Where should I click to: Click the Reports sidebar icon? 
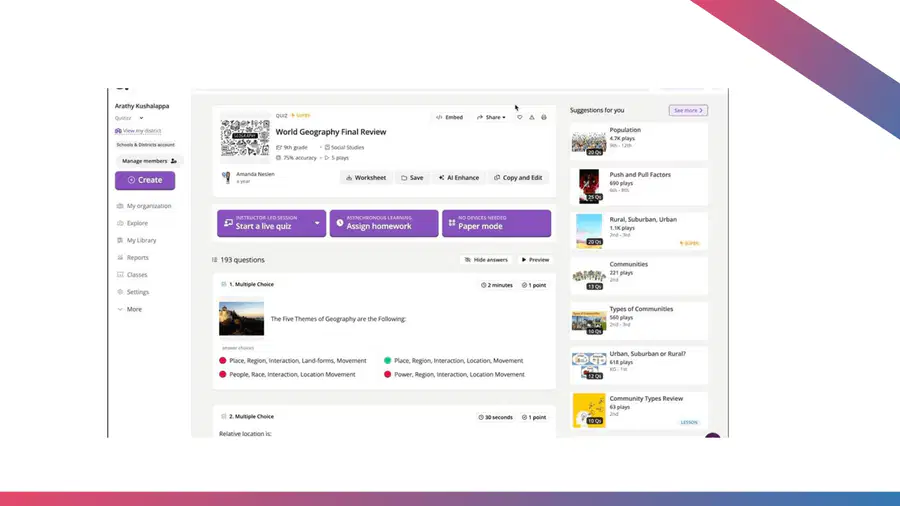click(x=120, y=258)
